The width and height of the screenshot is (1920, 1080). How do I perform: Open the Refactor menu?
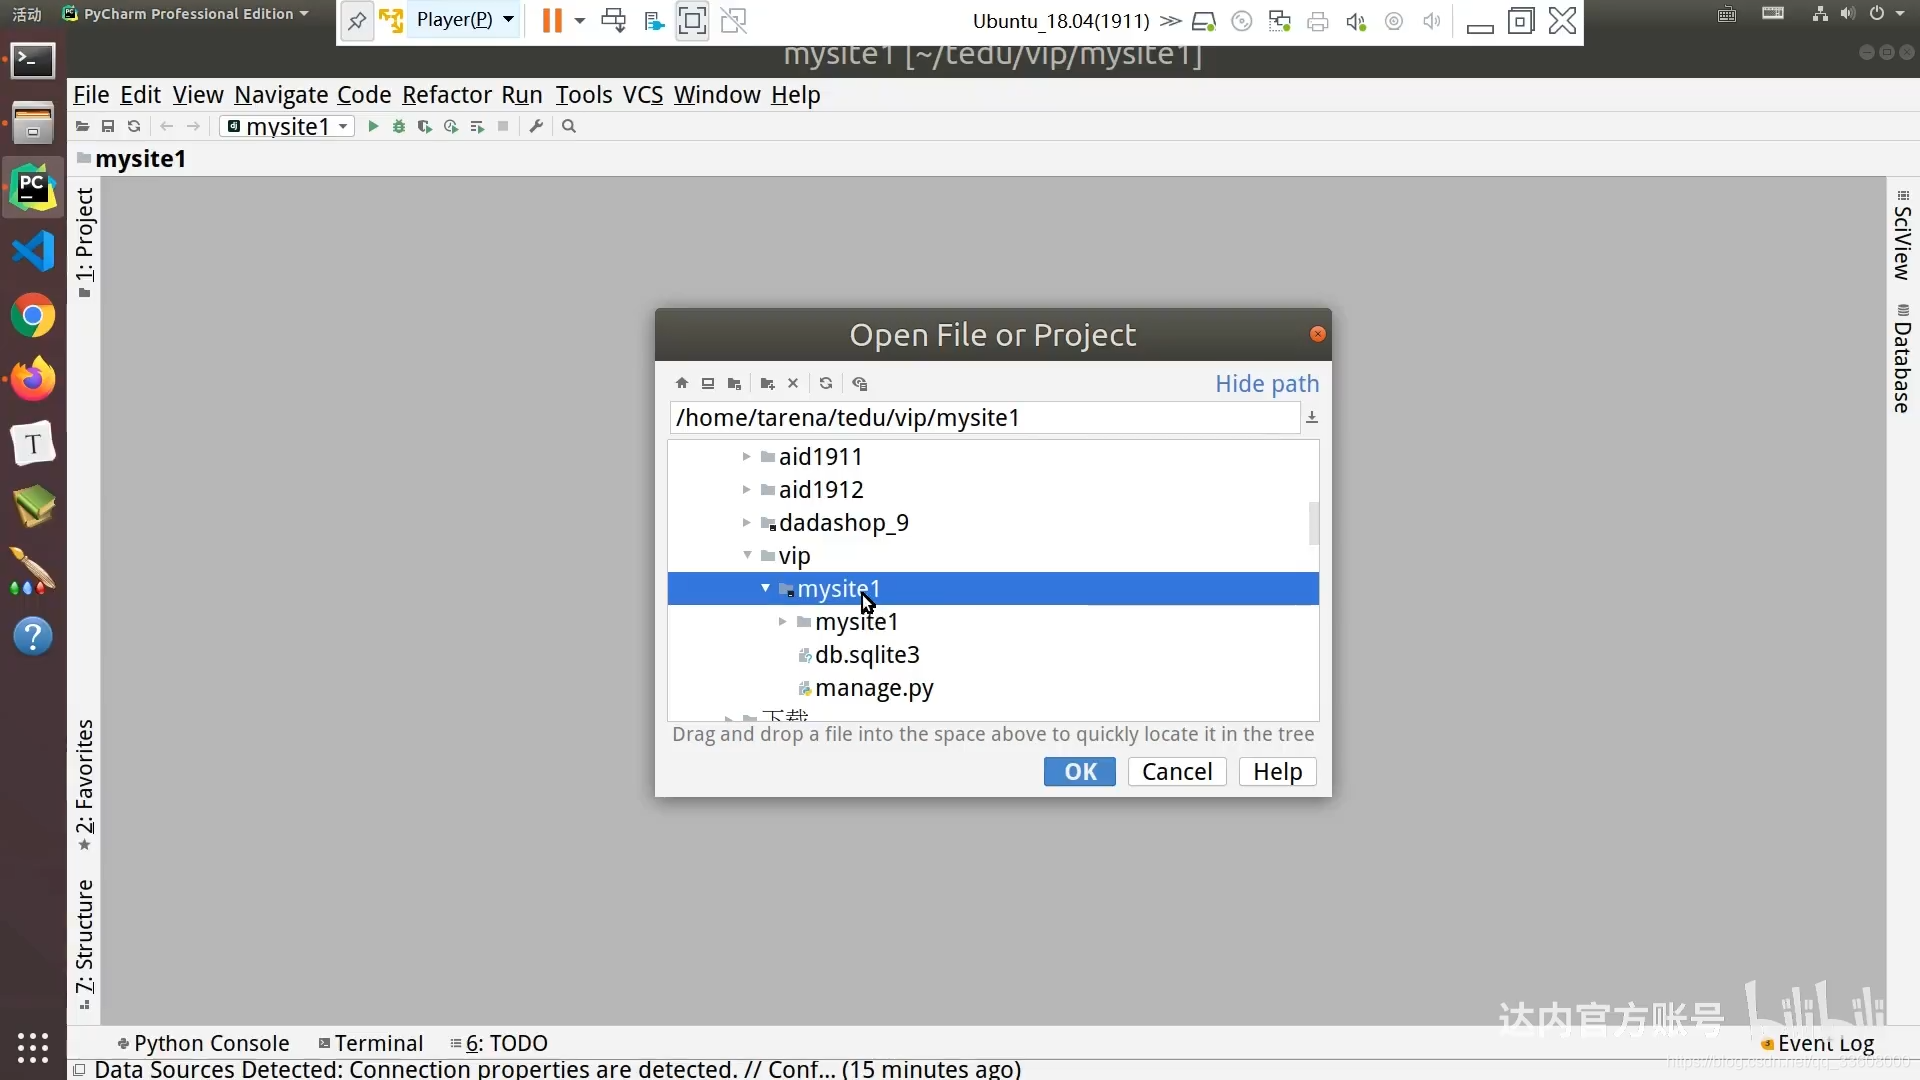point(447,95)
